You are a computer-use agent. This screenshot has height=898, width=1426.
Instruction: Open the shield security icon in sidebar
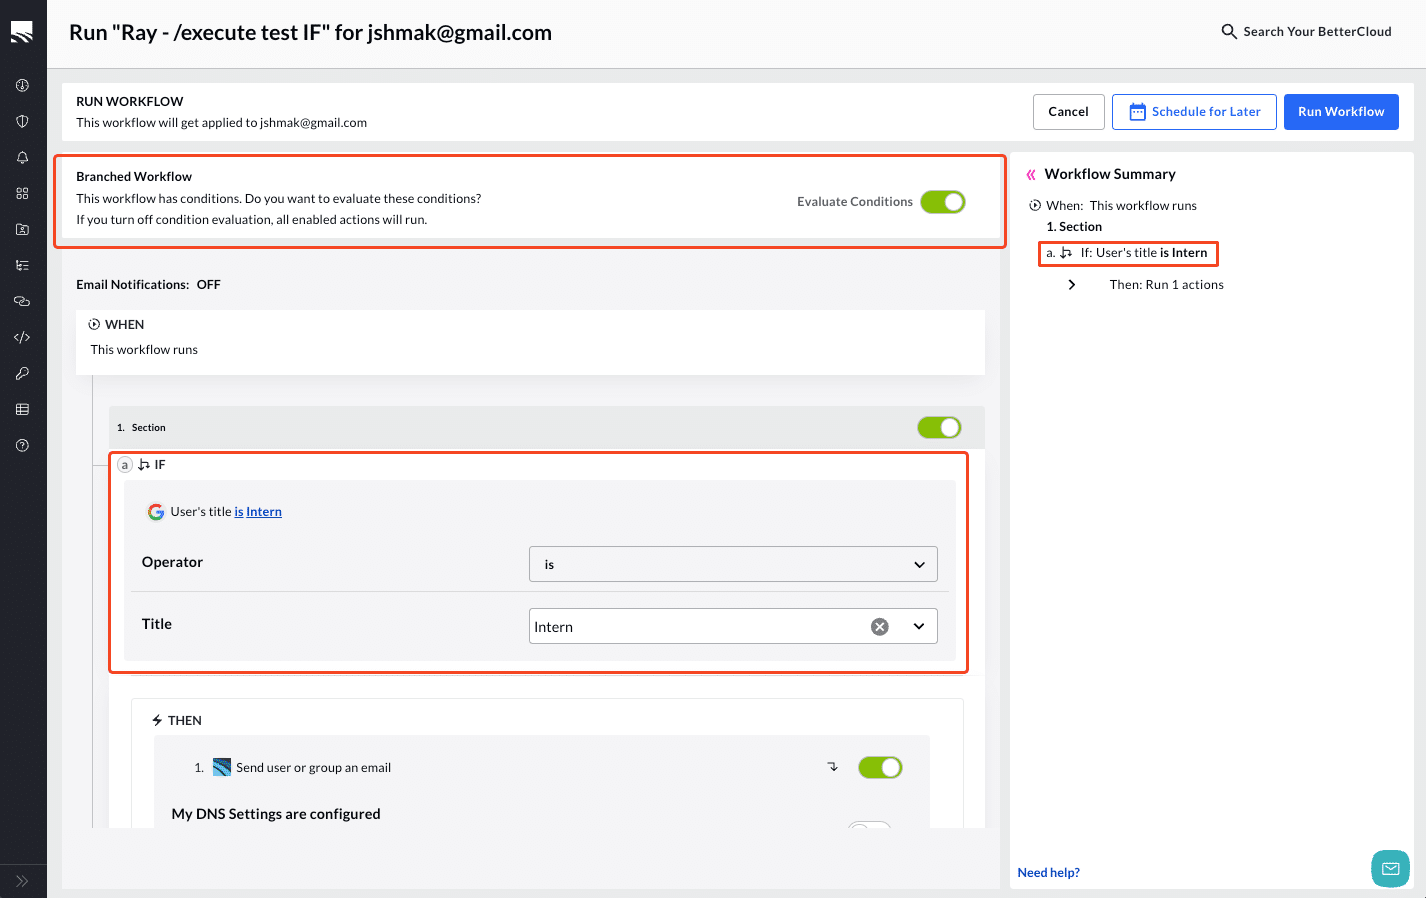22,122
